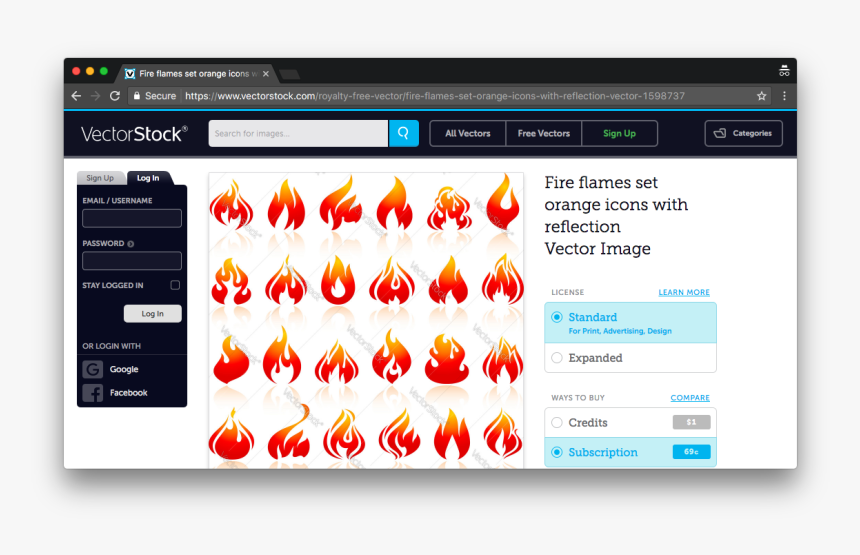This screenshot has width=860, height=555.
Task: Tick the Stay Logged In checkbox
Action: click(175, 285)
